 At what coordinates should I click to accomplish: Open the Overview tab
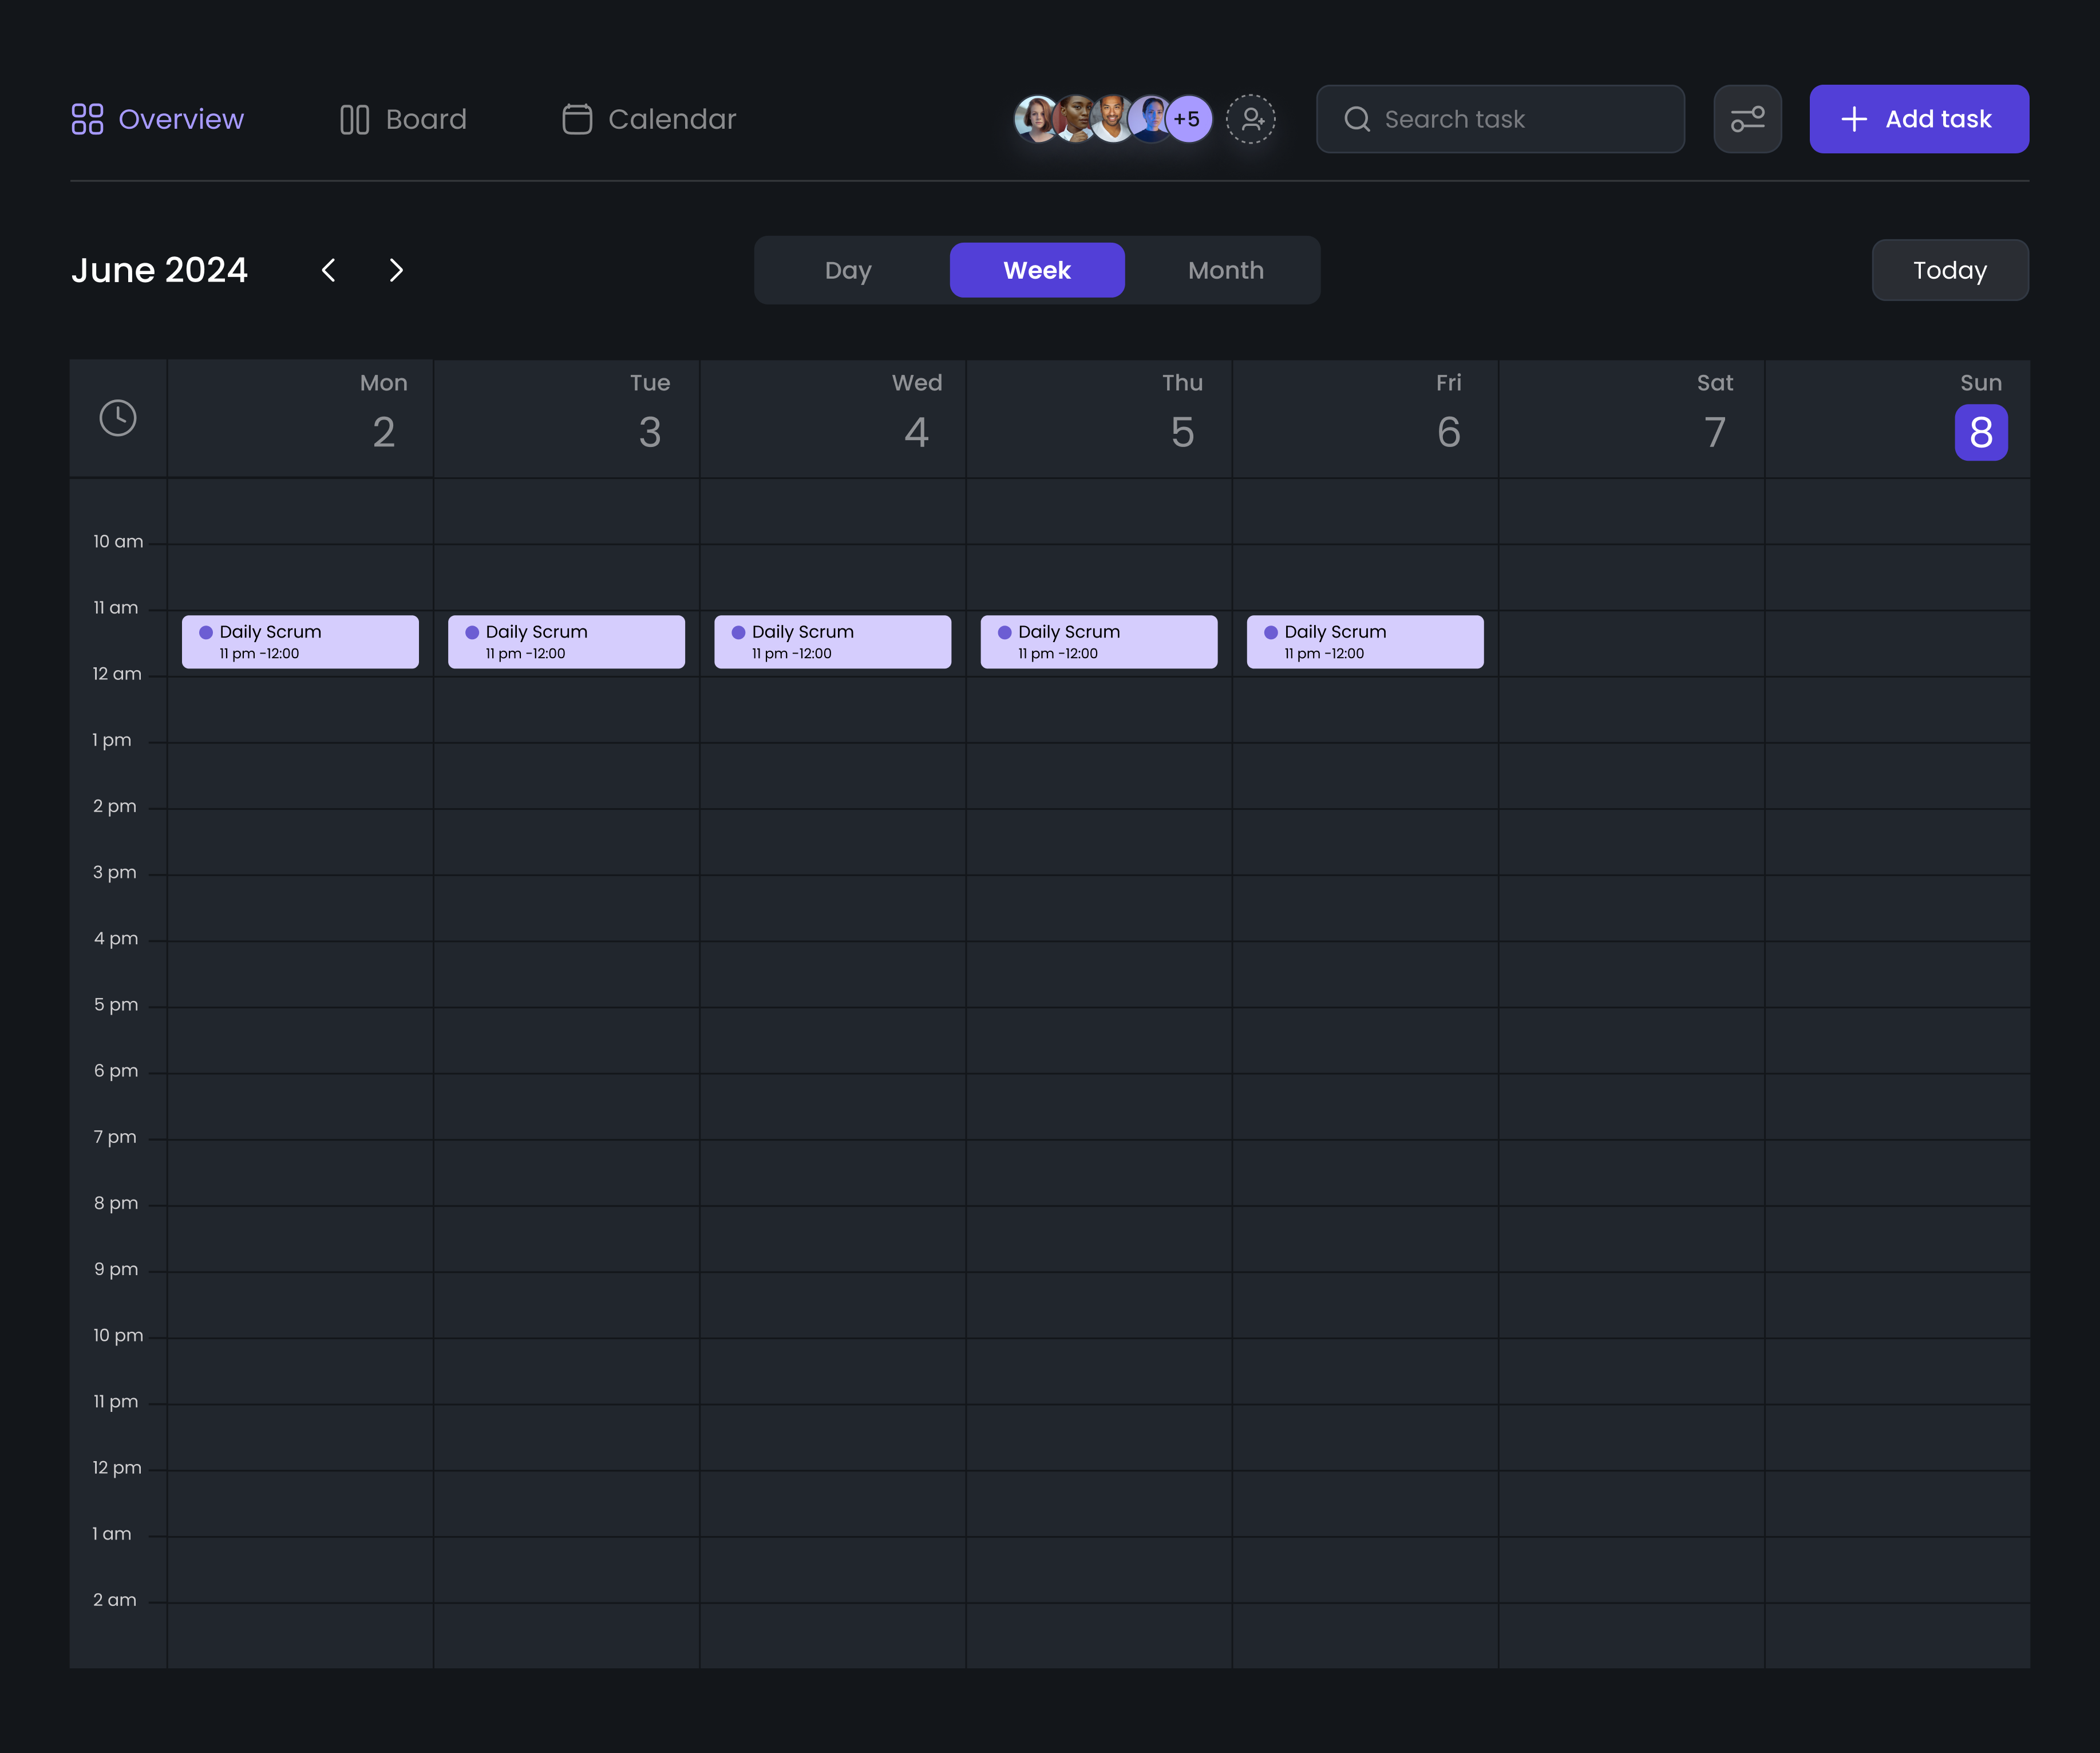click(x=158, y=119)
